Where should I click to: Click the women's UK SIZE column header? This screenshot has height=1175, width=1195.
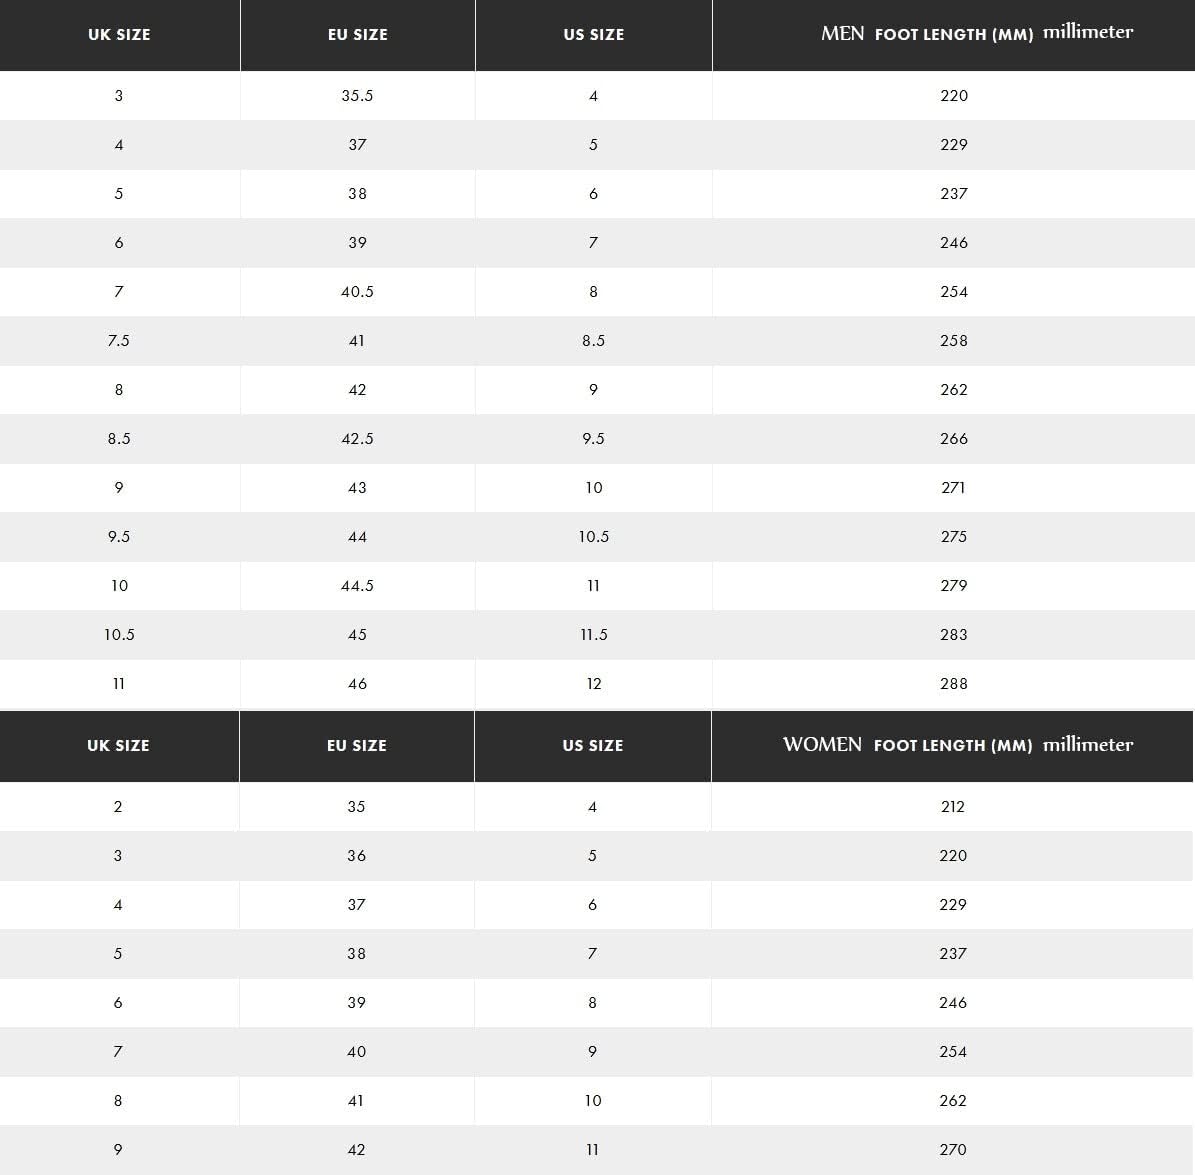(x=118, y=746)
